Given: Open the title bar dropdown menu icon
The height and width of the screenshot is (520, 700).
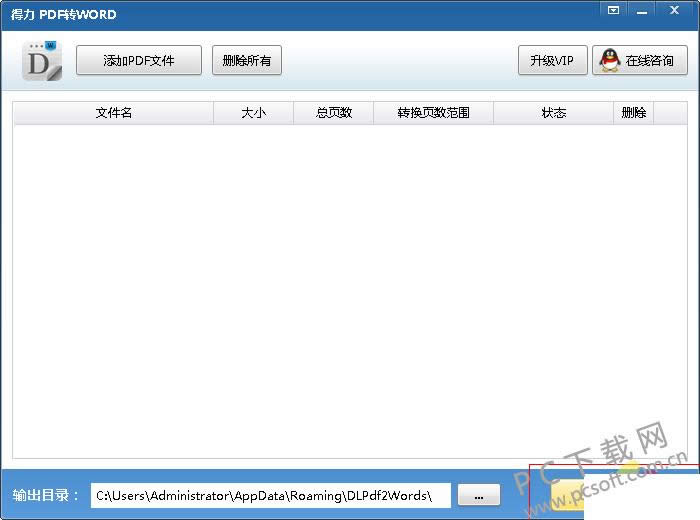Looking at the screenshot, I should pyautogui.click(x=614, y=10).
